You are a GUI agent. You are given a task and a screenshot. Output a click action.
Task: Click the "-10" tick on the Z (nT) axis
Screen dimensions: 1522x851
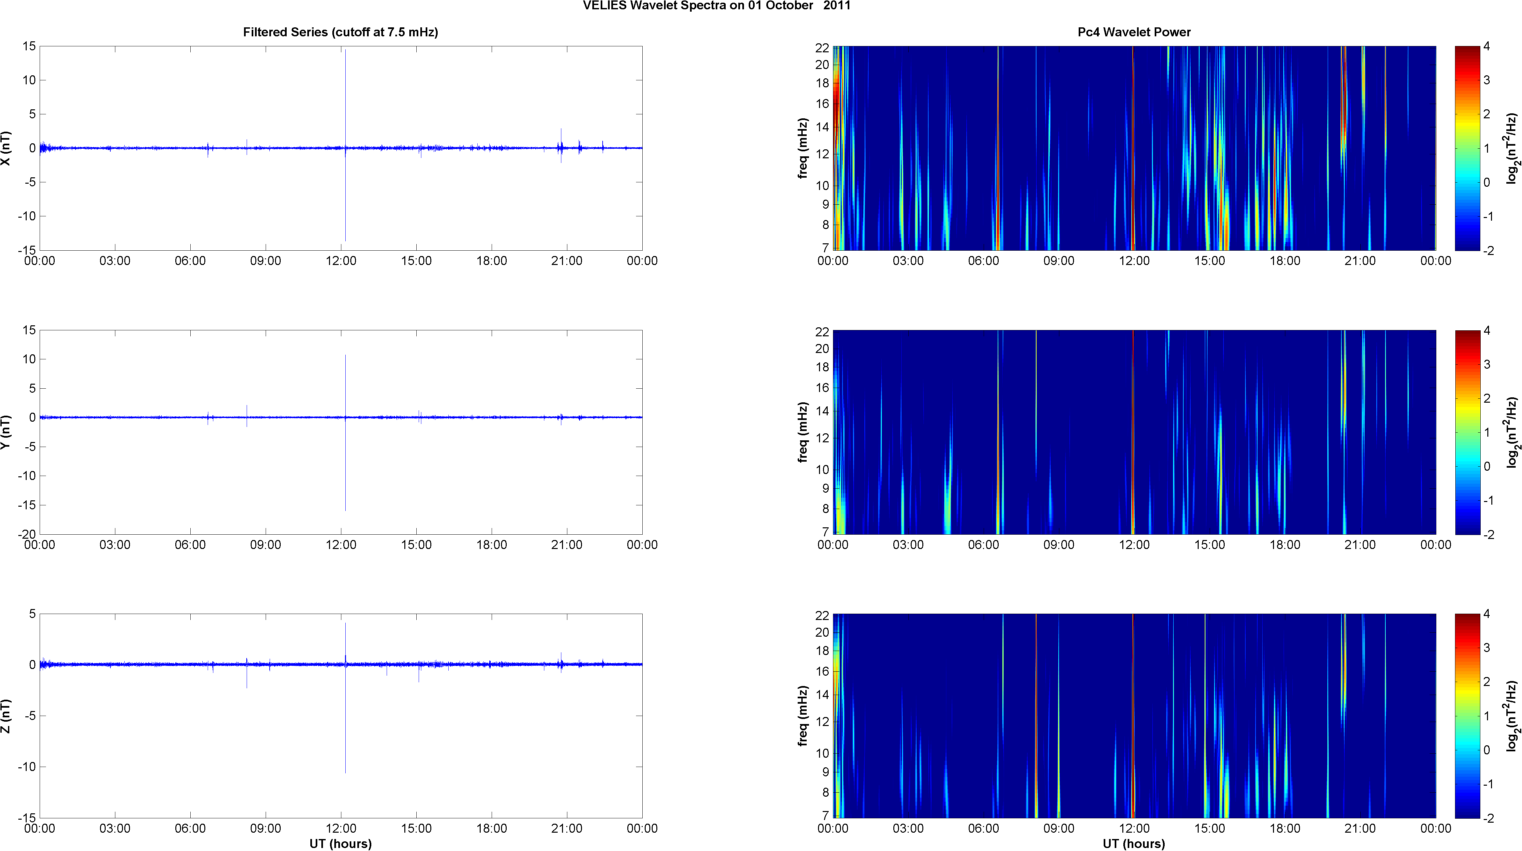(26, 767)
